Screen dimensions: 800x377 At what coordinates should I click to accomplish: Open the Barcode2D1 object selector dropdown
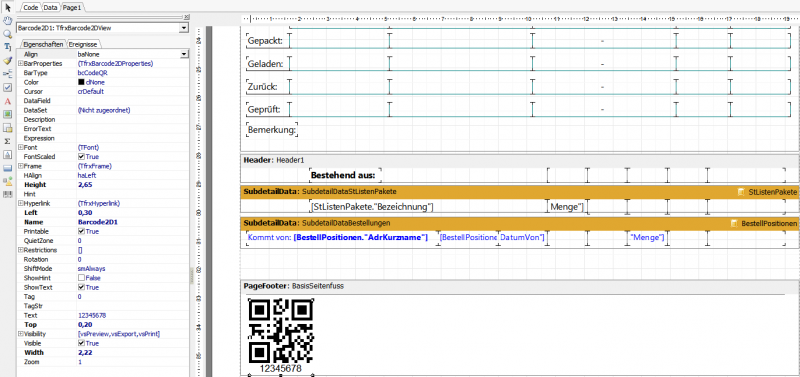click(184, 28)
